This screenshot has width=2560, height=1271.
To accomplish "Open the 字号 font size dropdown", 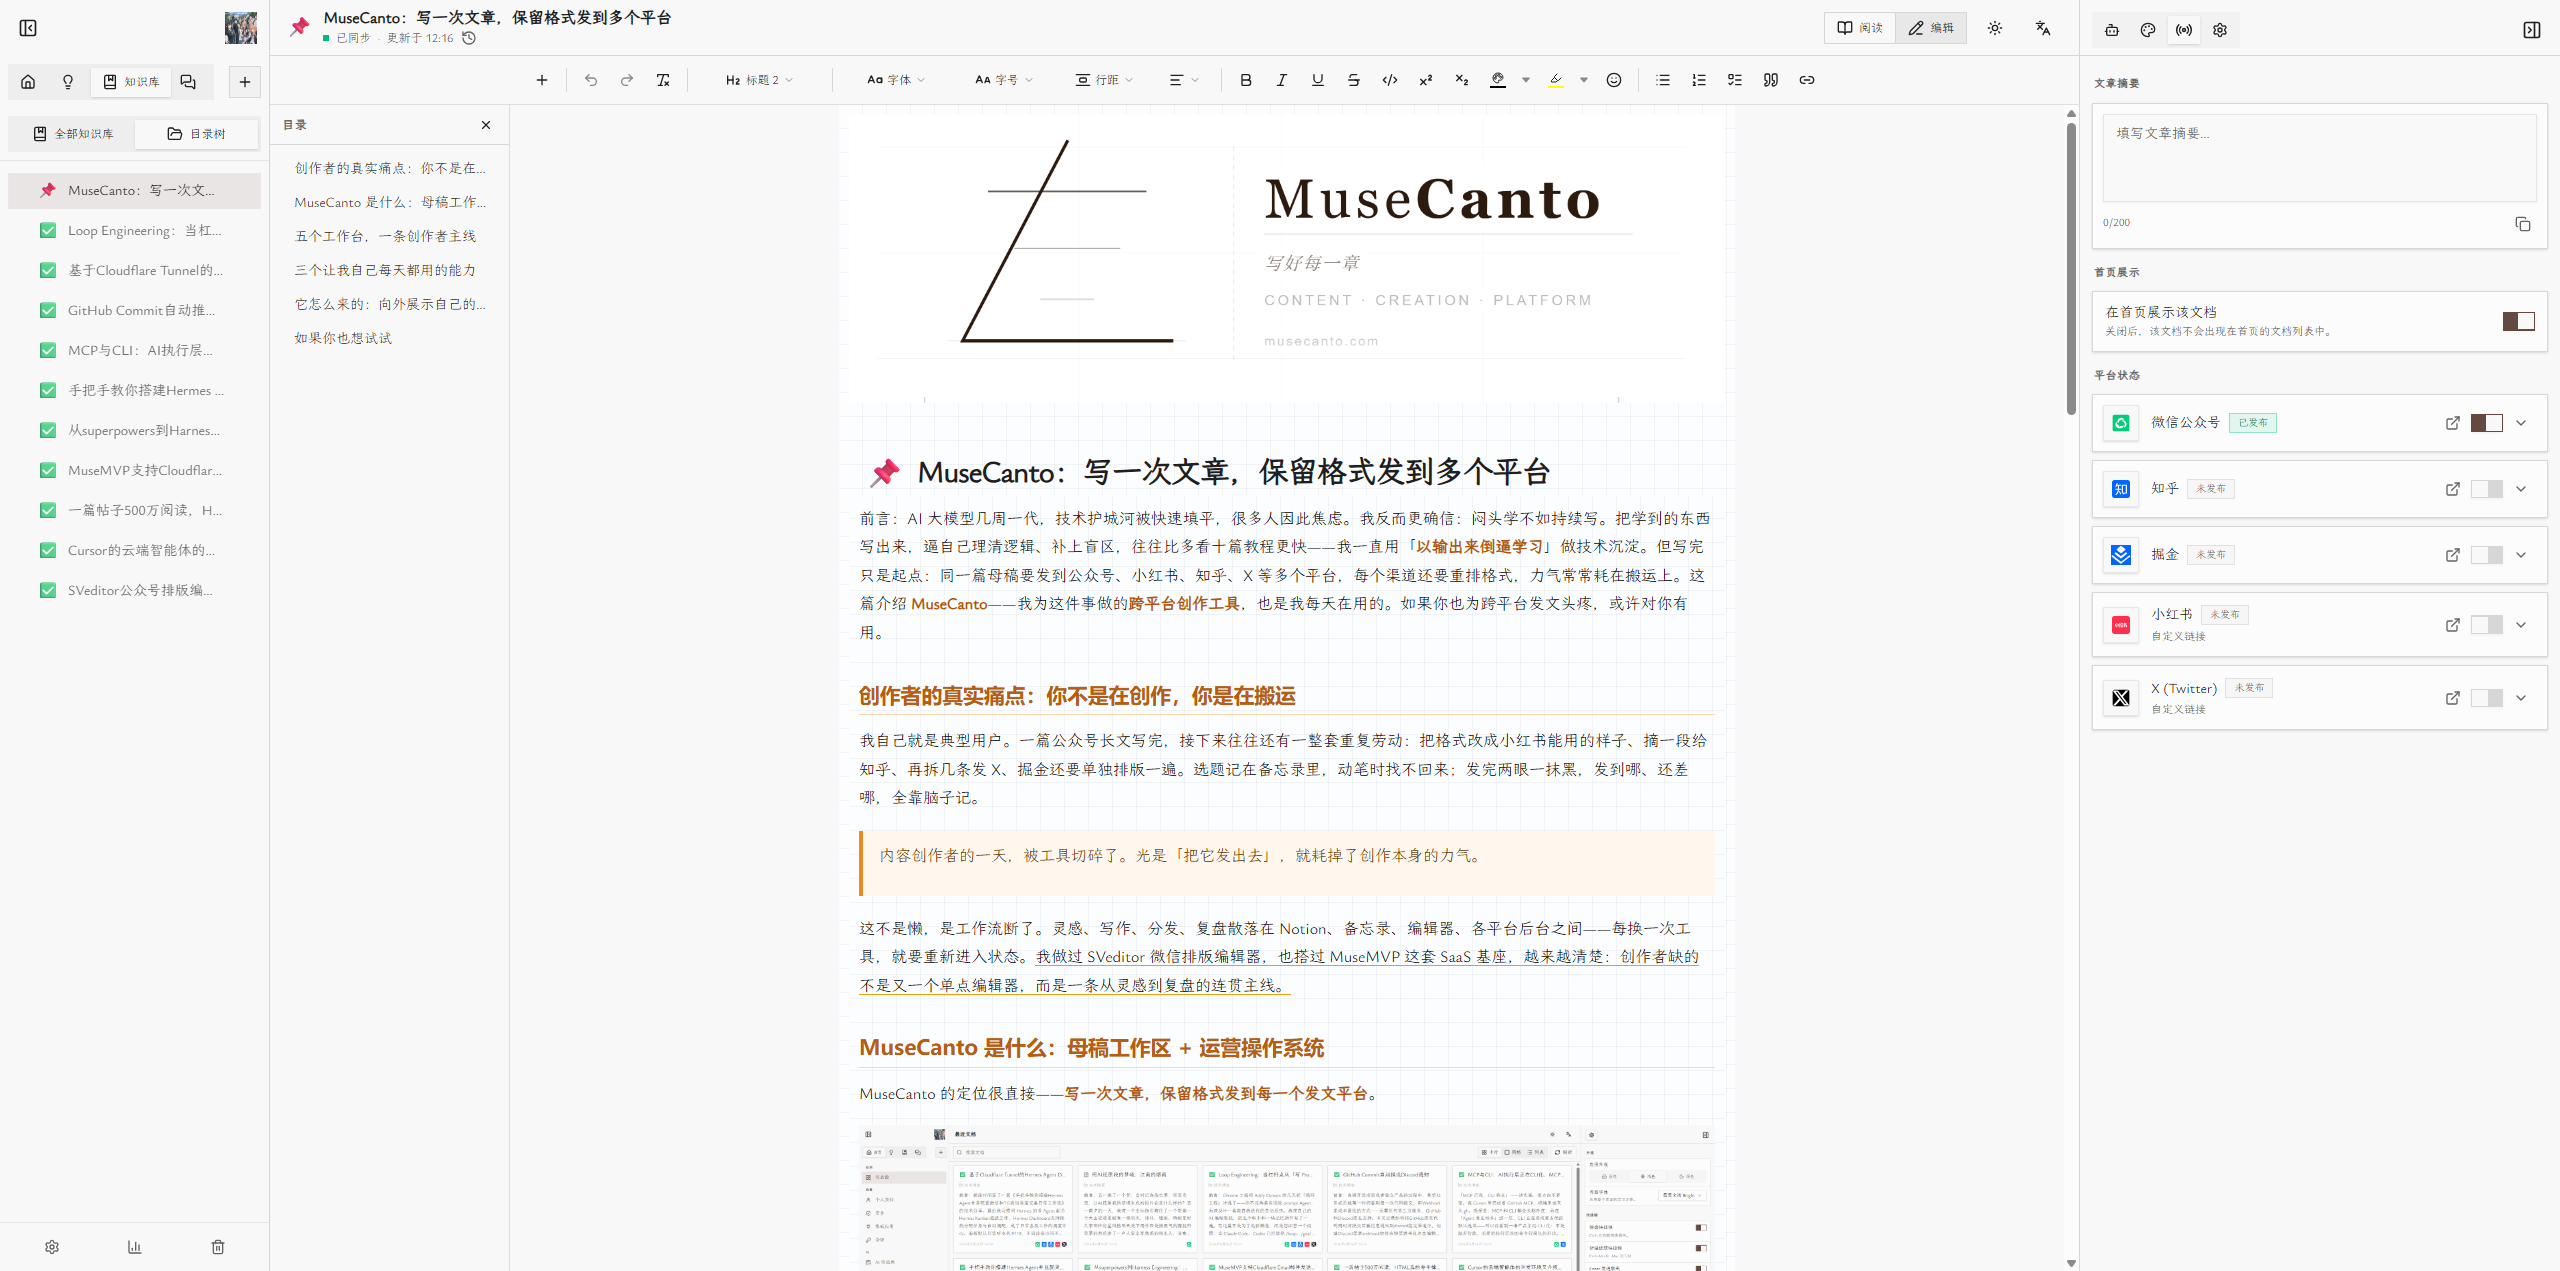I will coord(1004,80).
